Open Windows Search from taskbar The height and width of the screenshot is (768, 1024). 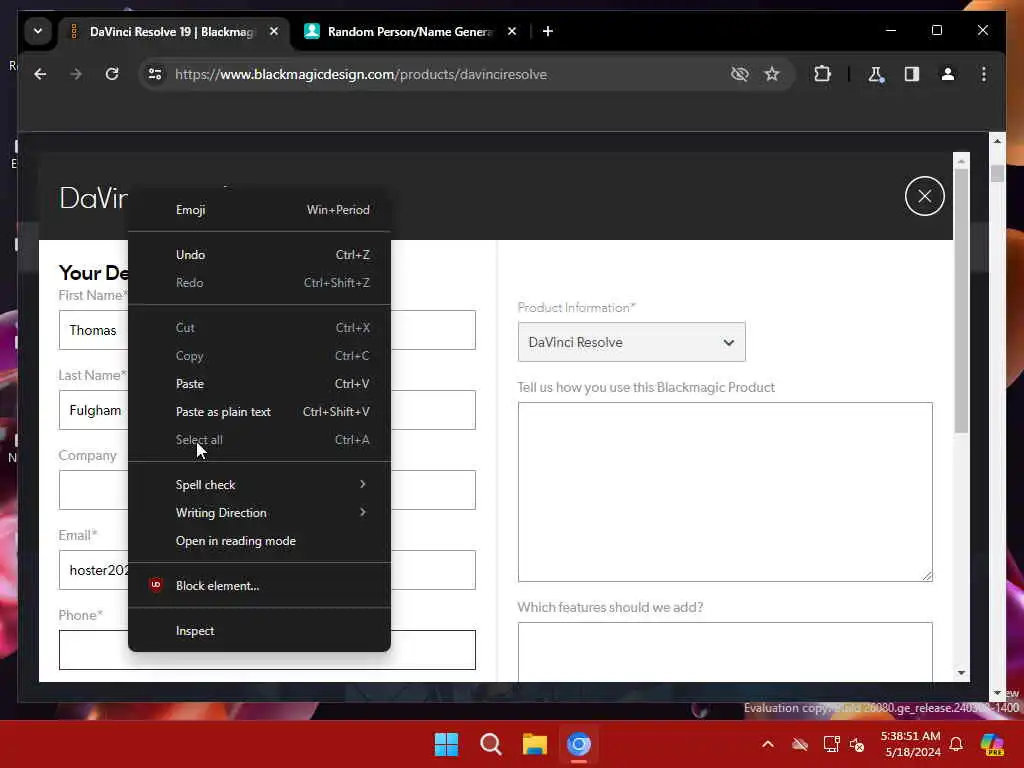pos(490,744)
